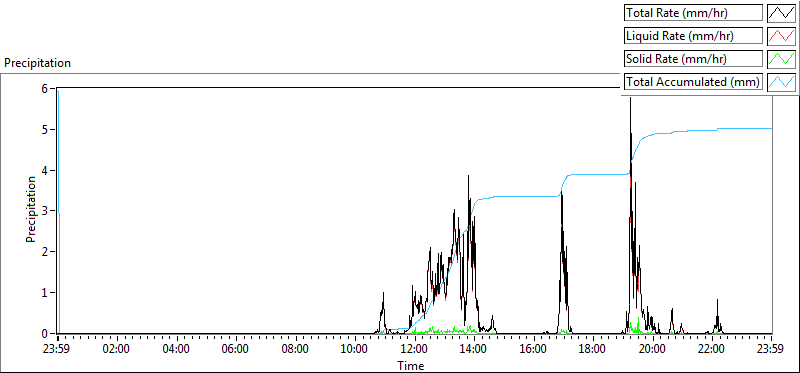Select the Liquid Rate (mm/hr) legend label
This screenshot has height=373, width=800.
click(x=693, y=36)
